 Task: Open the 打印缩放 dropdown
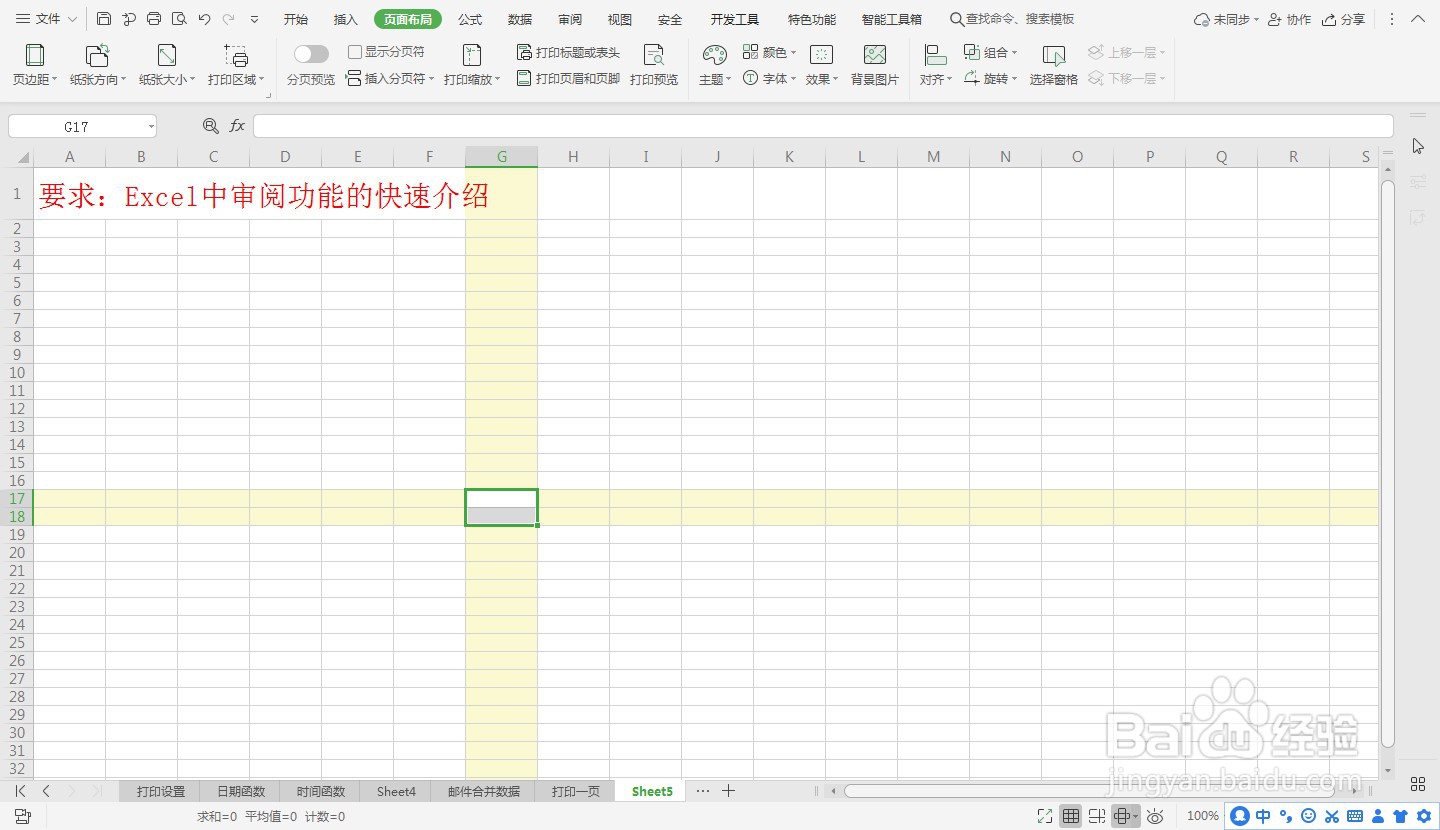coord(472,65)
